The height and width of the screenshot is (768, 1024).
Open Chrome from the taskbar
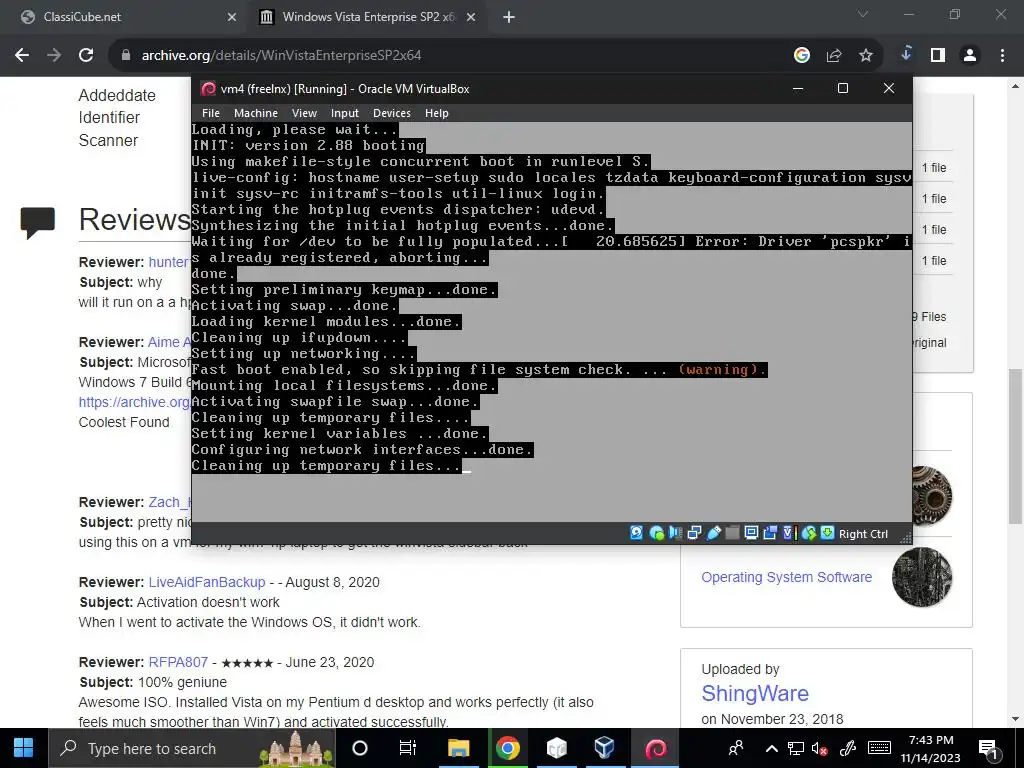click(507, 748)
